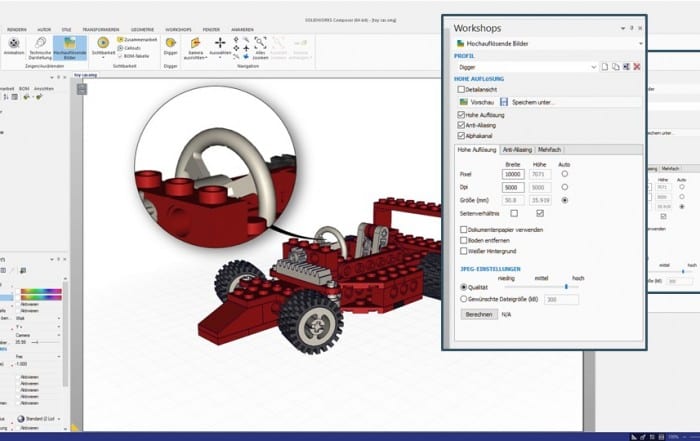Click the lower rainbow color bar
Viewport: 700px width, 441px height.
[41, 297]
